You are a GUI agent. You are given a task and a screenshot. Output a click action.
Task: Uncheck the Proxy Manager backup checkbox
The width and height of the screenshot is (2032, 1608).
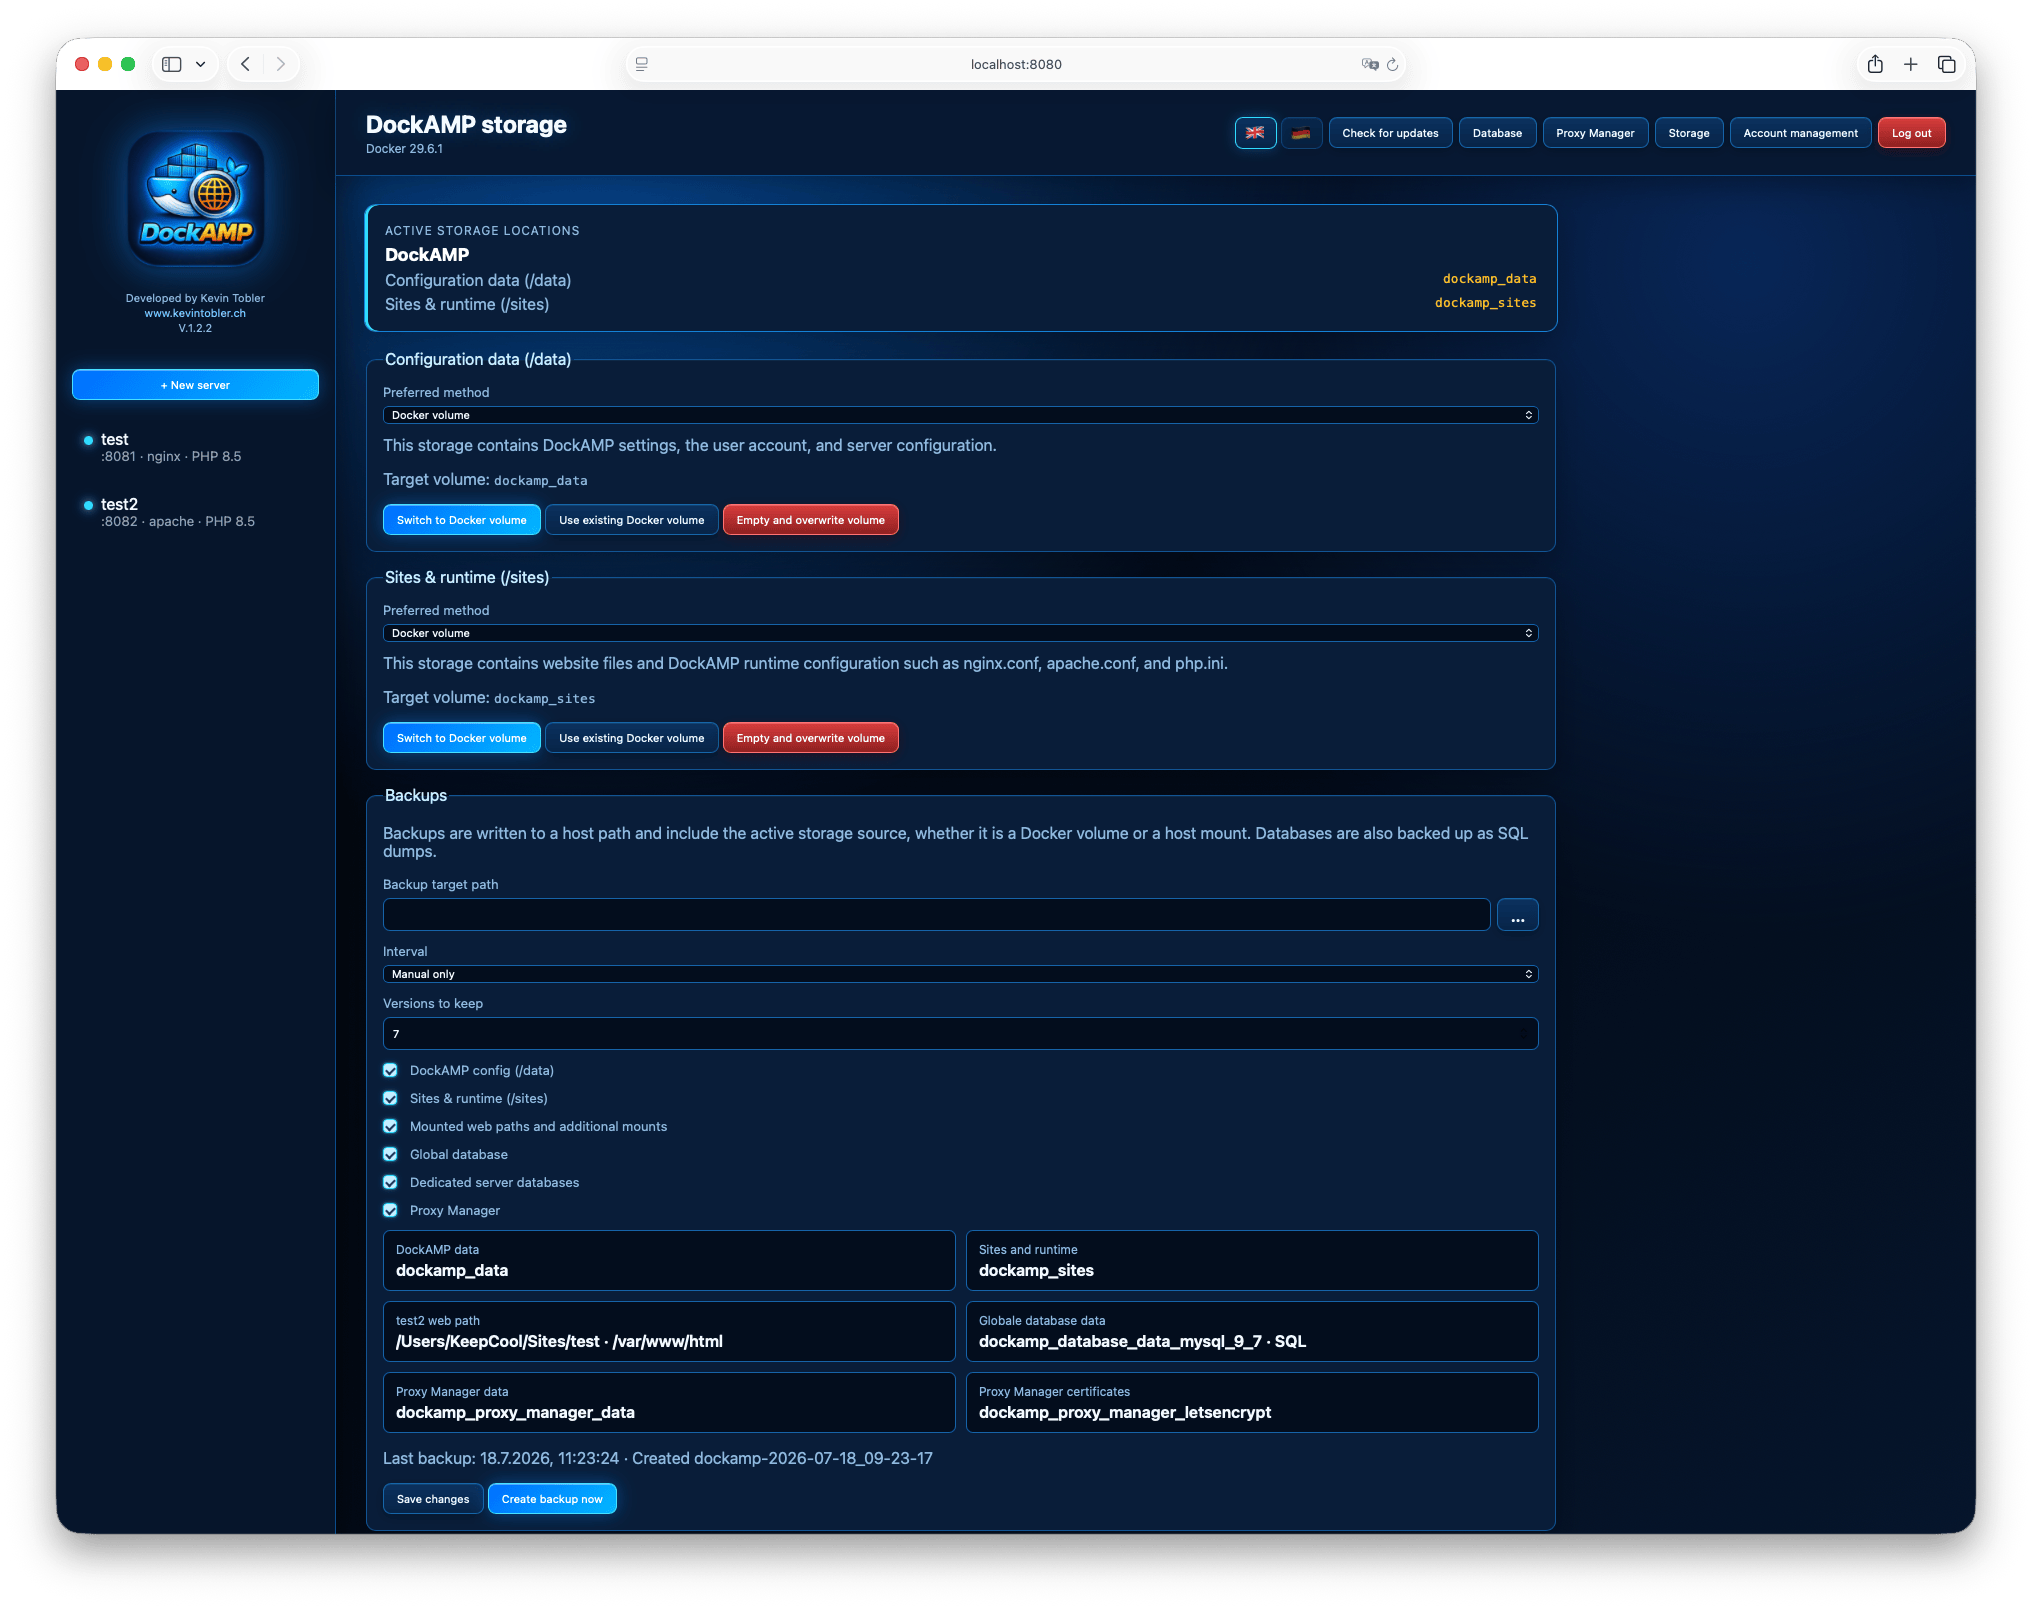click(x=390, y=1210)
